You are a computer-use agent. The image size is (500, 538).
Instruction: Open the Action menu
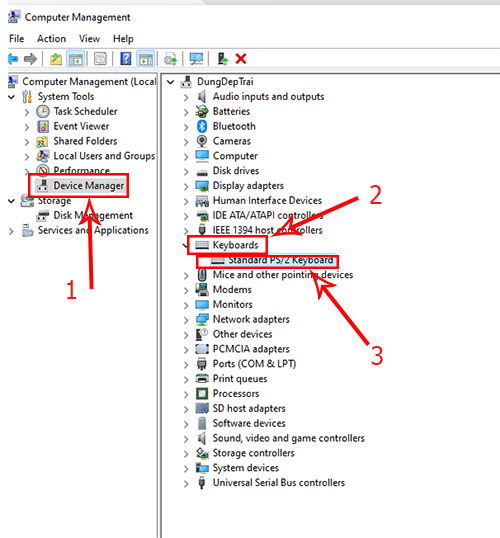[51, 39]
